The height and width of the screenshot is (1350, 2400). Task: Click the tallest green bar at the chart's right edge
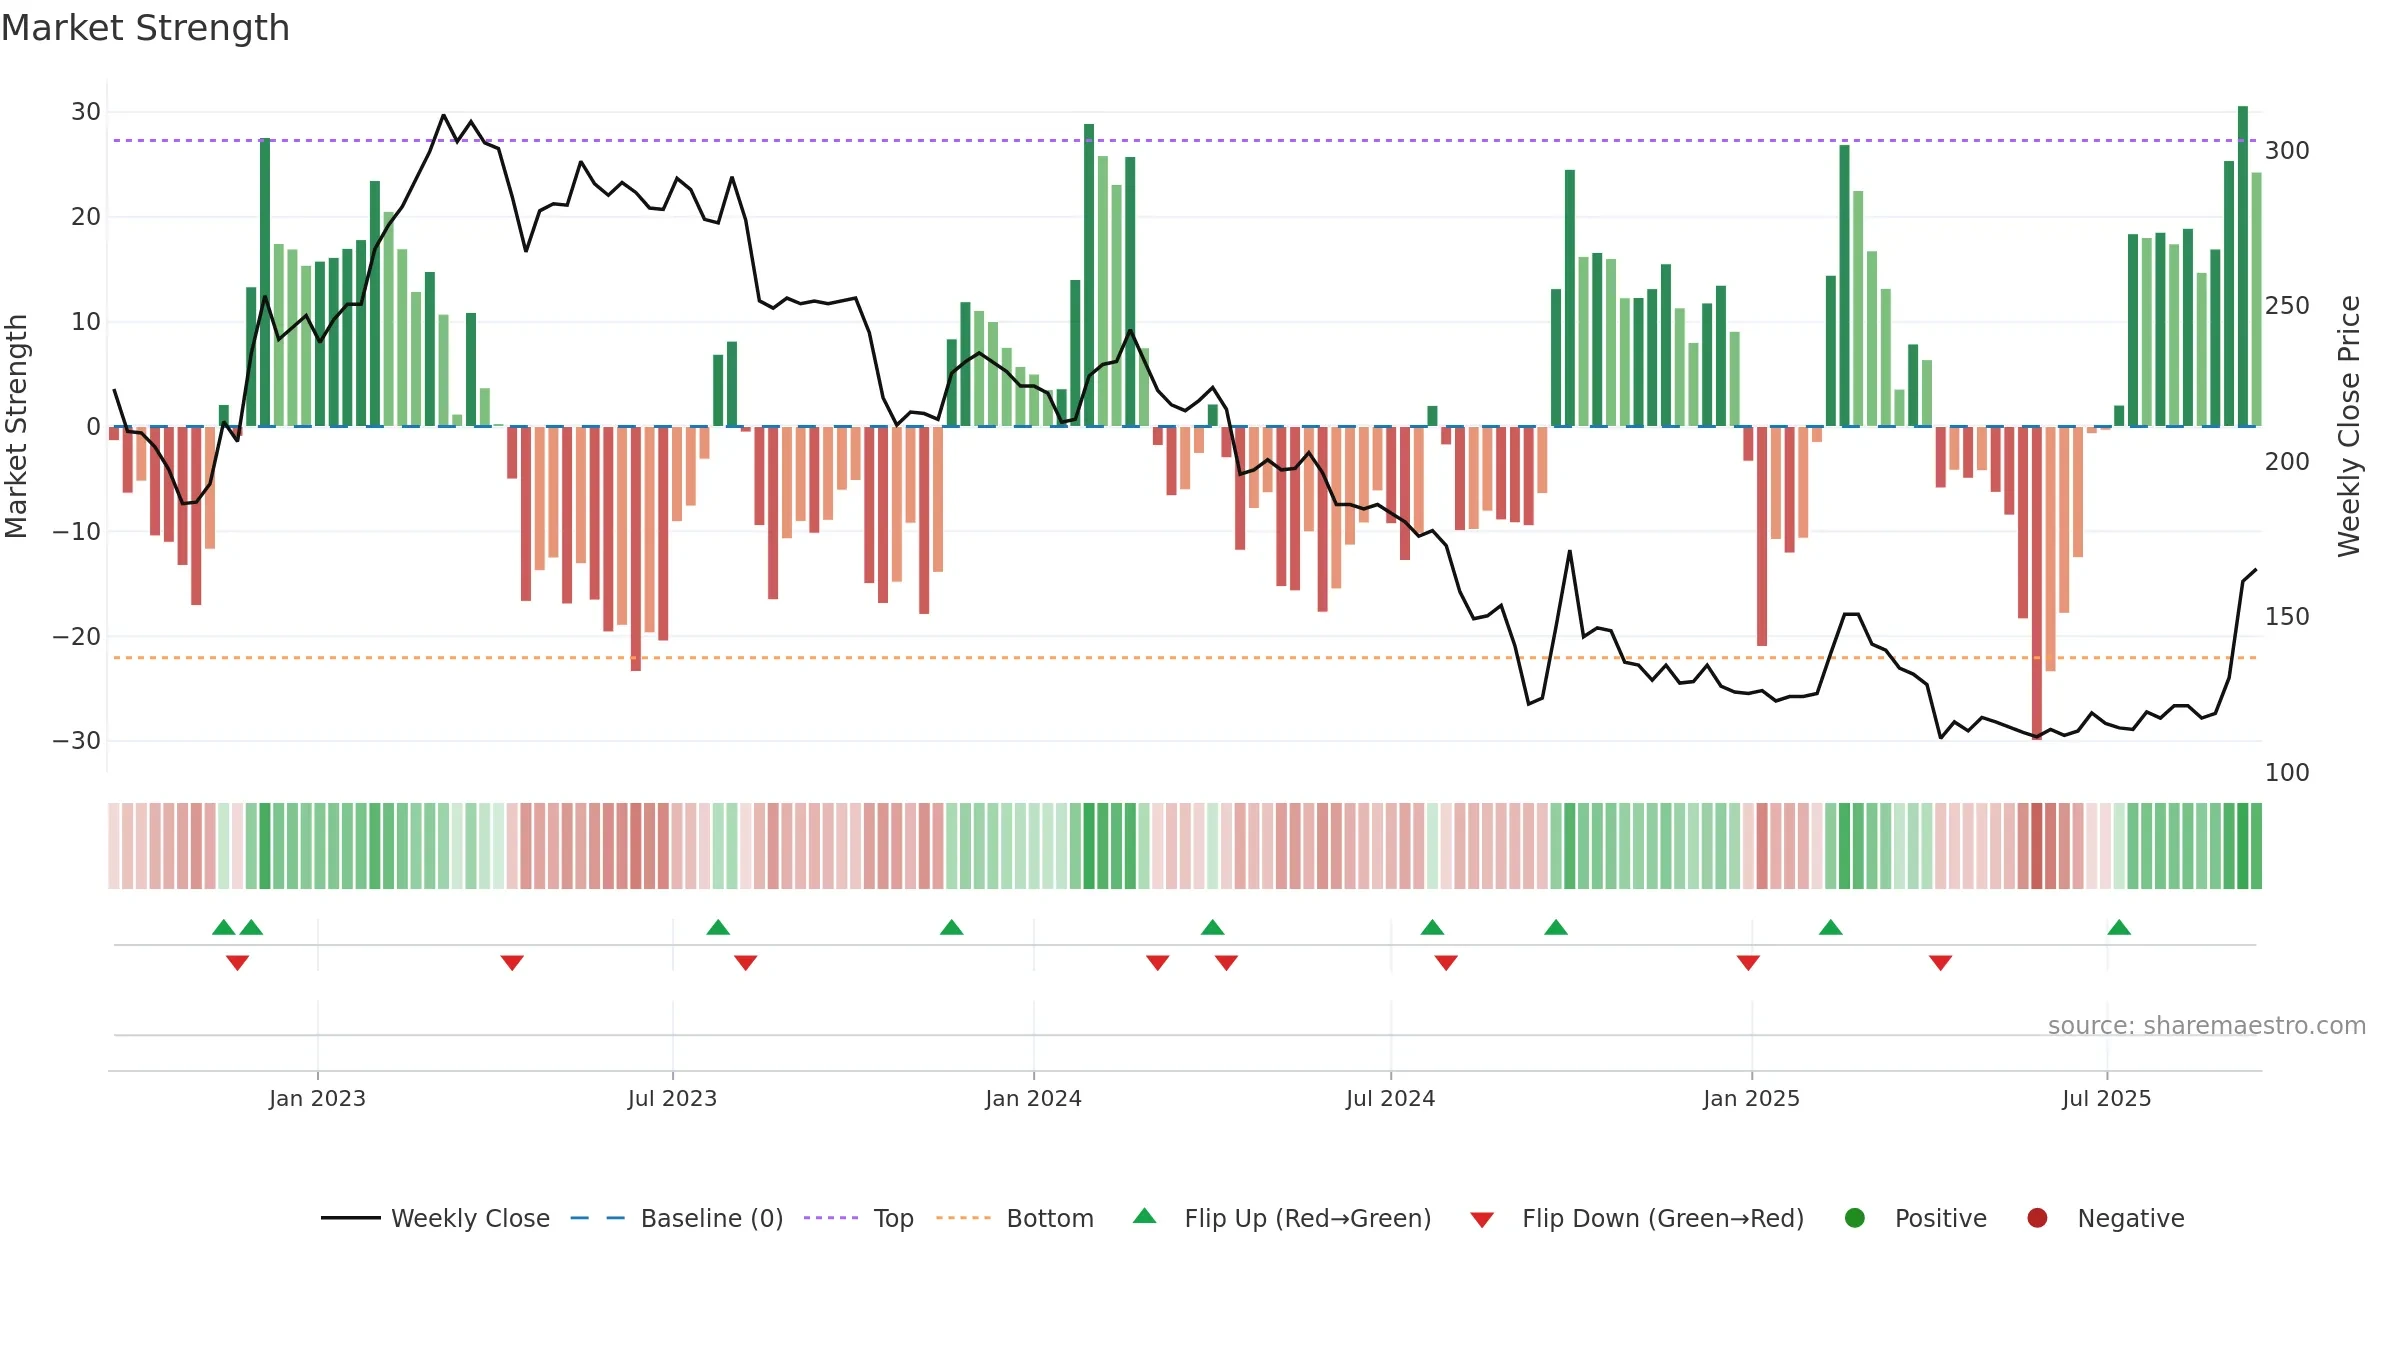point(2243,266)
